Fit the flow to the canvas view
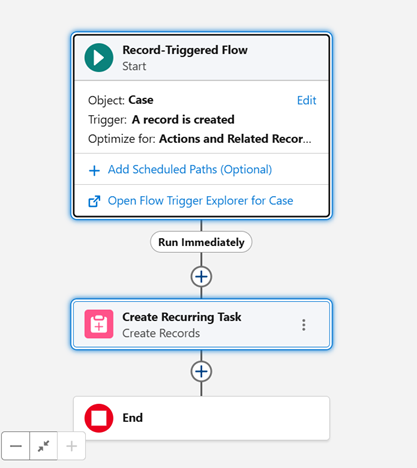This screenshot has height=468, width=417. click(43, 446)
